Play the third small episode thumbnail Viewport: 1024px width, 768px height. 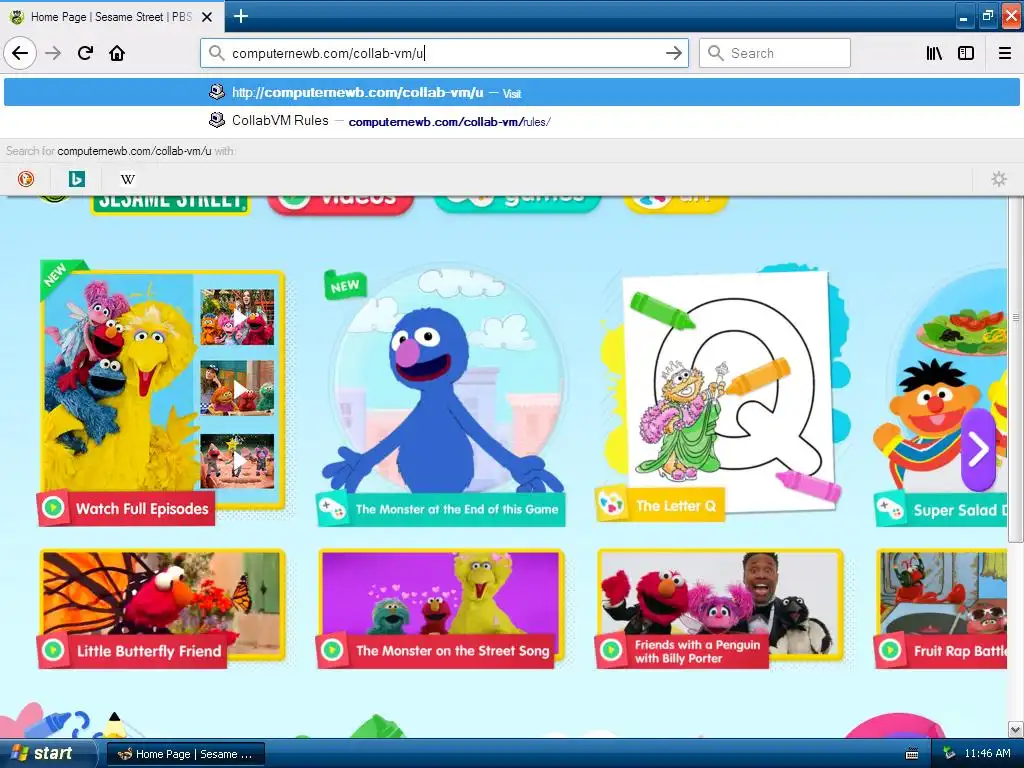pyautogui.click(x=237, y=461)
